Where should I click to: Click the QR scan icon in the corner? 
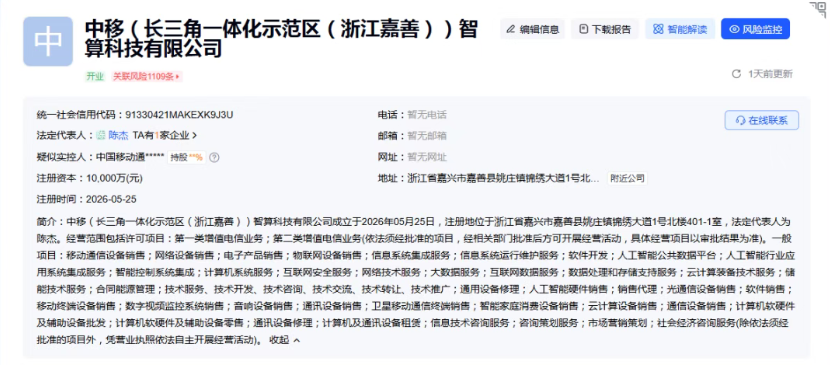pyautogui.click(x=820, y=9)
